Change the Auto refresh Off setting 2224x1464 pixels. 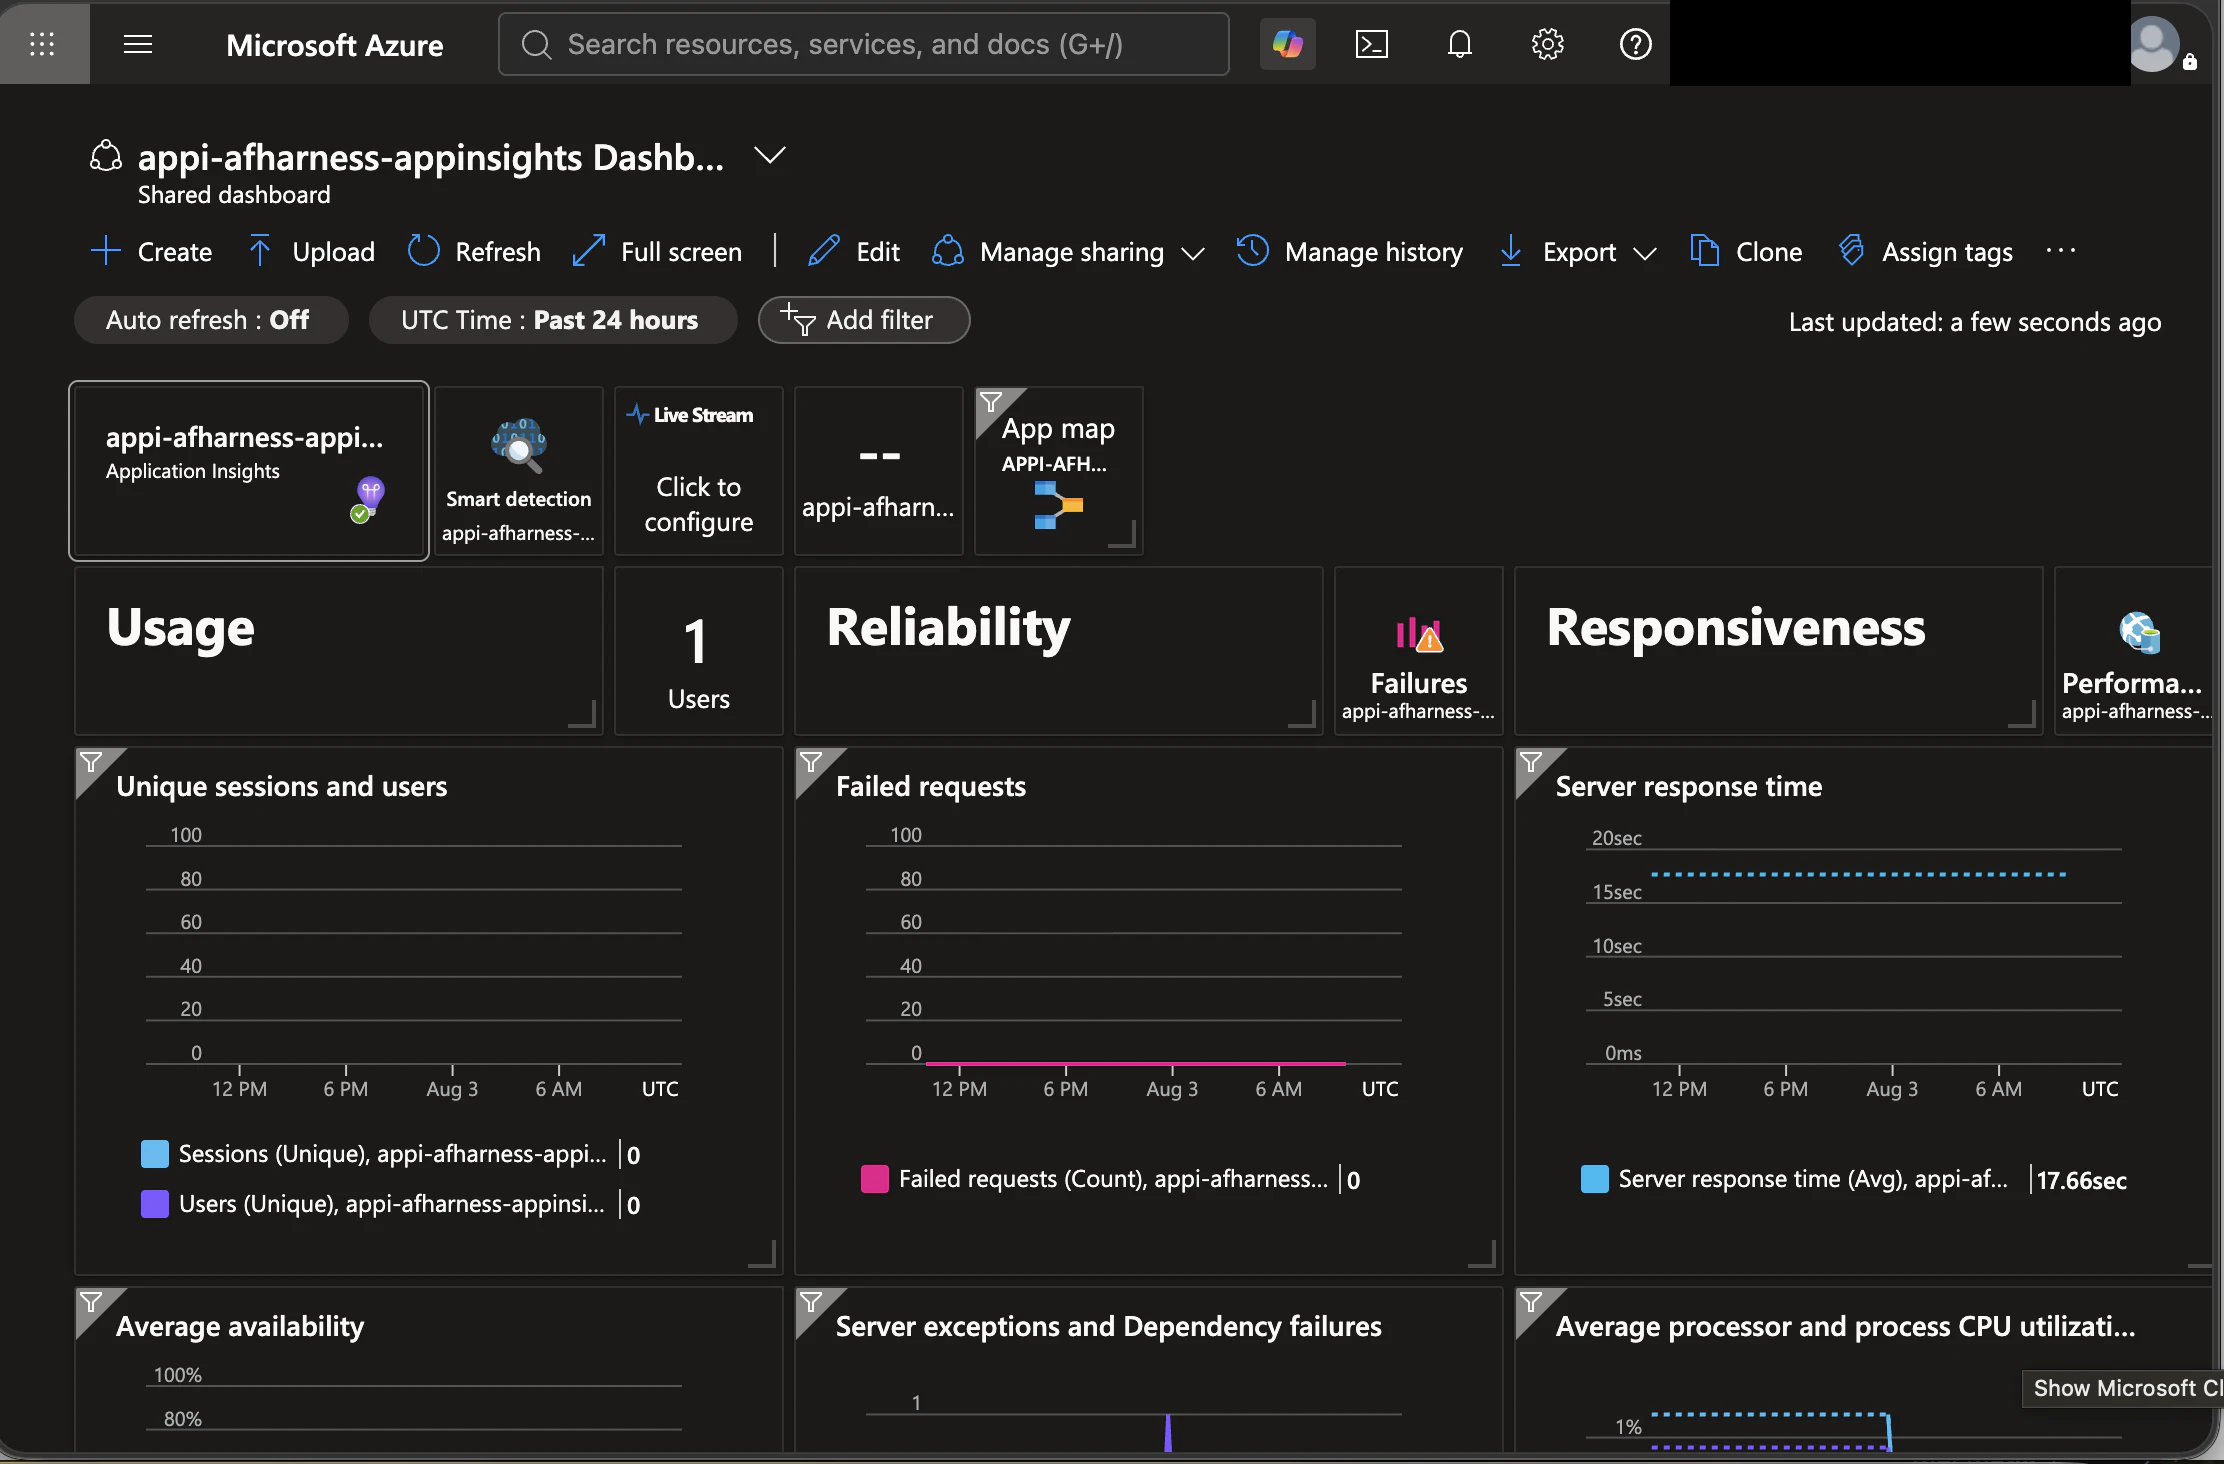point(210,320)
